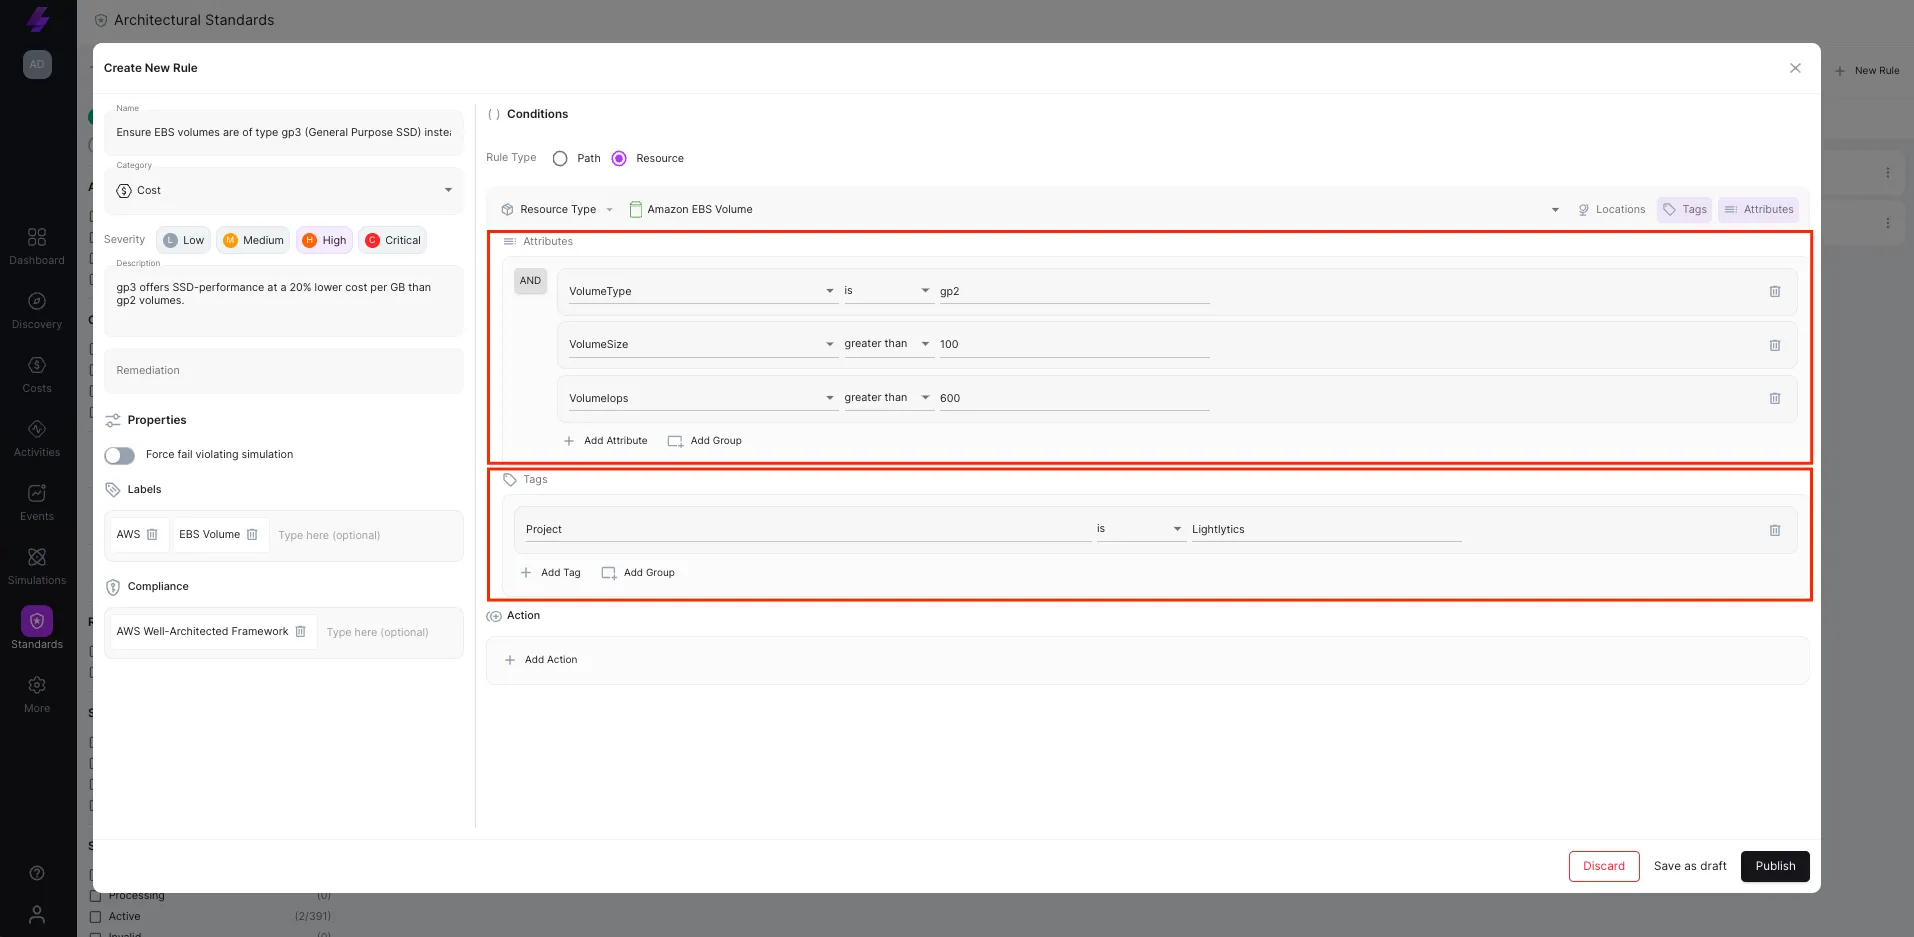Image resolution: width=1914 pixels, height=937 pixels.
Task: Open the VolumeIops attribute dropdown
Action: (702, 398)
